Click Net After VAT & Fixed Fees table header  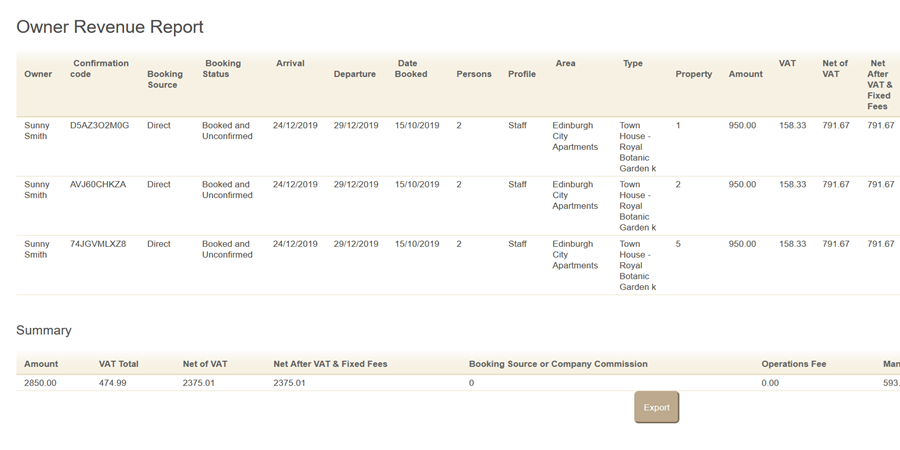[x=879, y=85]
